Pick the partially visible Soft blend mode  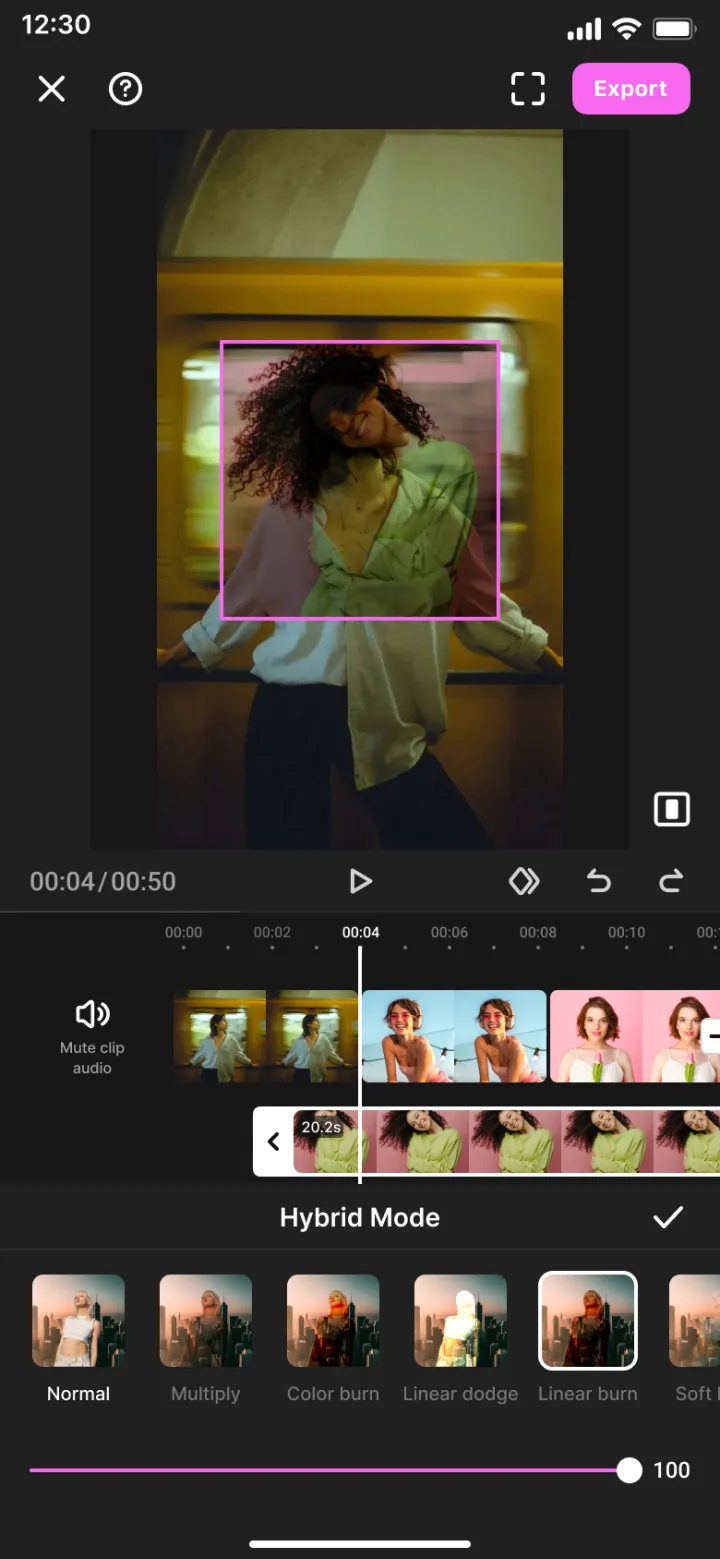coord(694,1338)
